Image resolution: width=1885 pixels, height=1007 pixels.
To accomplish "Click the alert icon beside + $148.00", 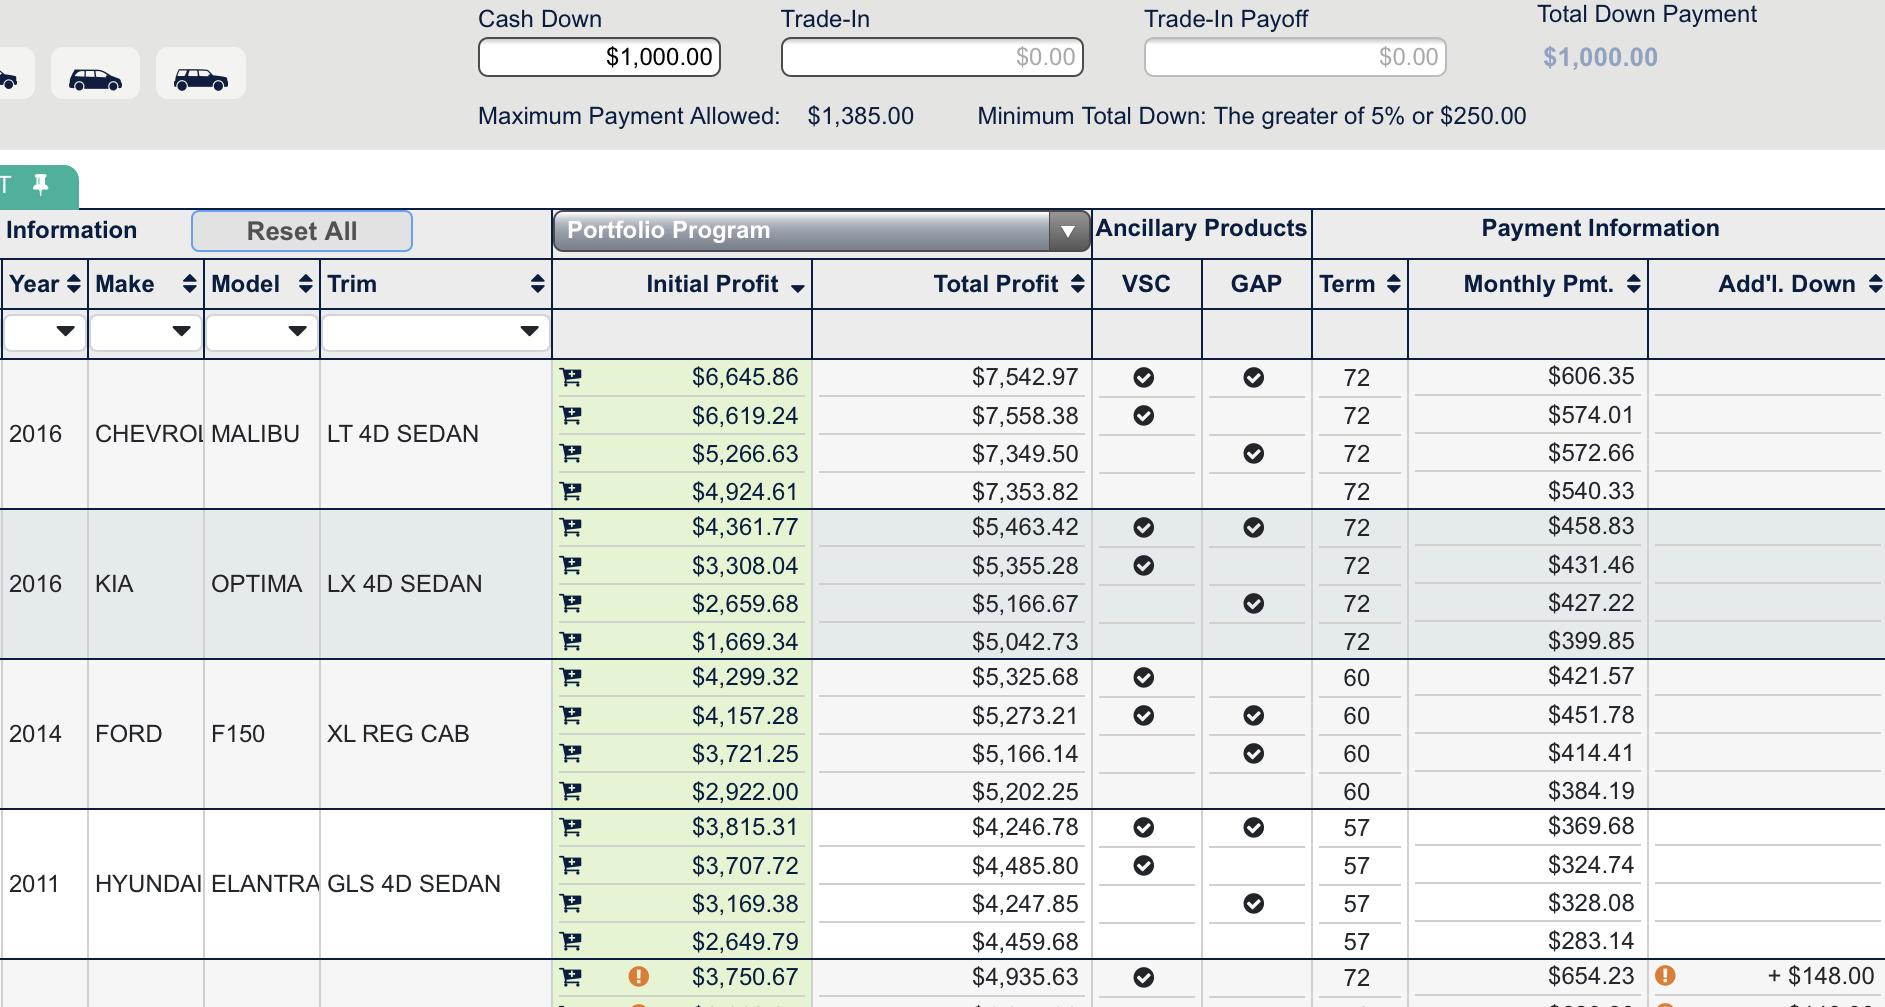I will (x=1665, y=975).
